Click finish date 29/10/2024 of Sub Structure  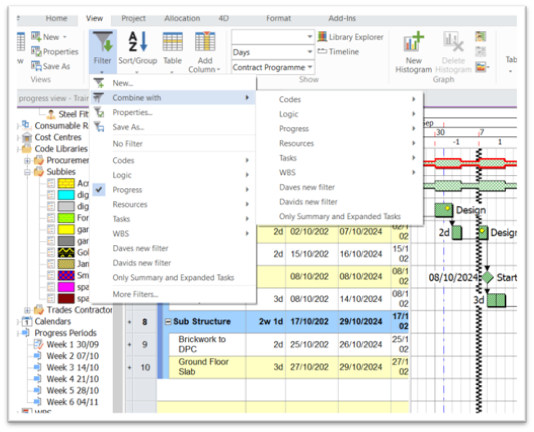tap(361, 321)
